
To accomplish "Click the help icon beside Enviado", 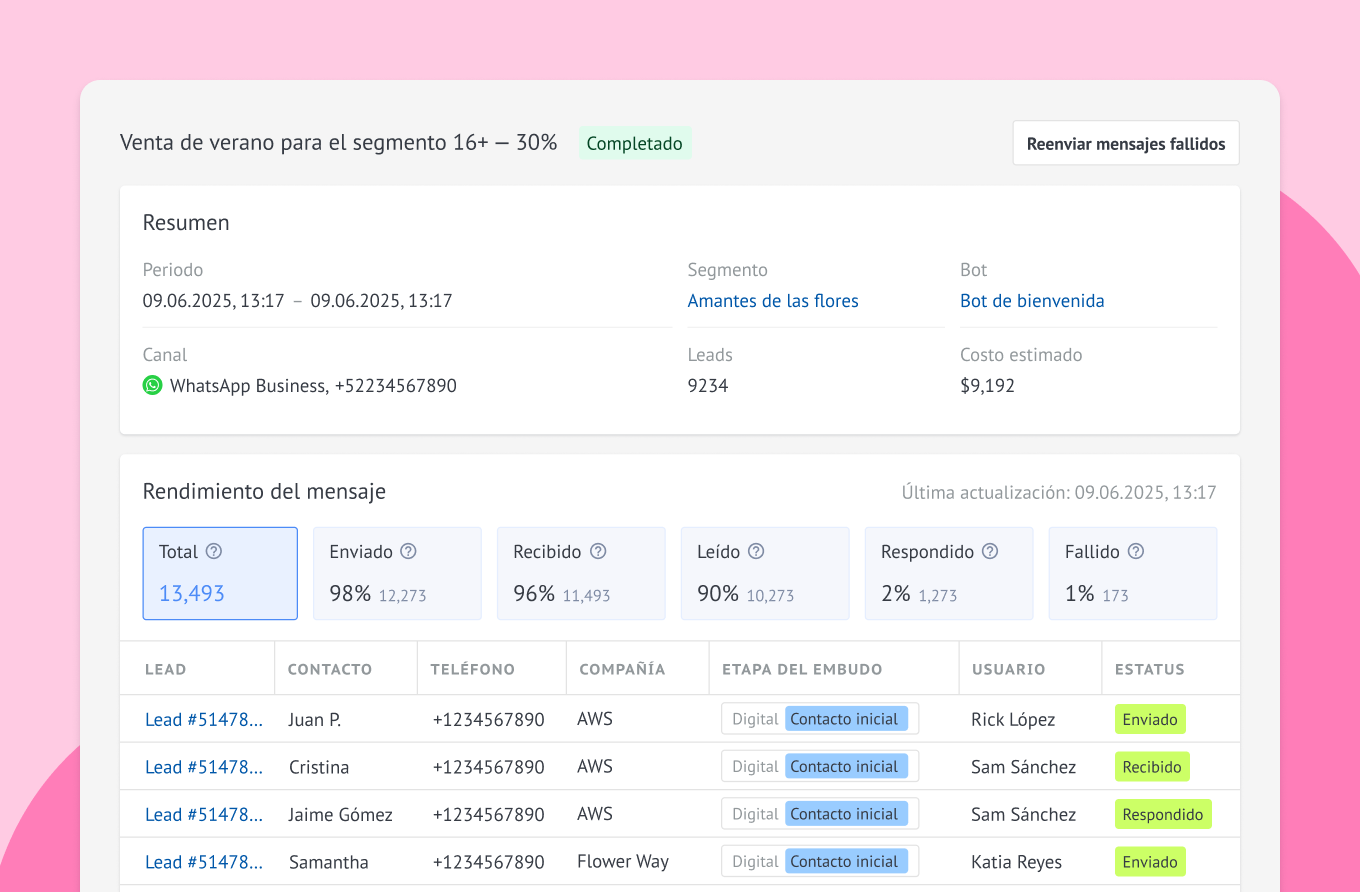I will [x=408, y=551].
